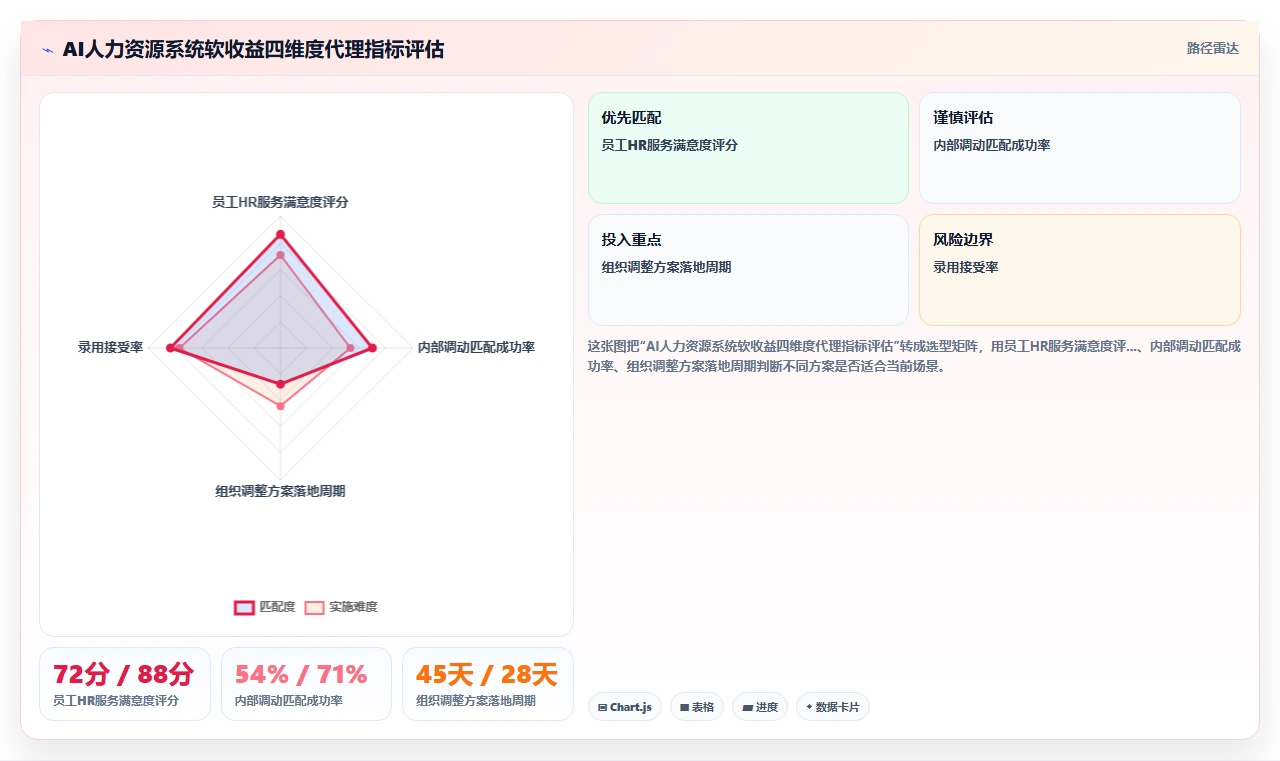Click radar axis label 组织调整方案落地周期

pos(280,491)
